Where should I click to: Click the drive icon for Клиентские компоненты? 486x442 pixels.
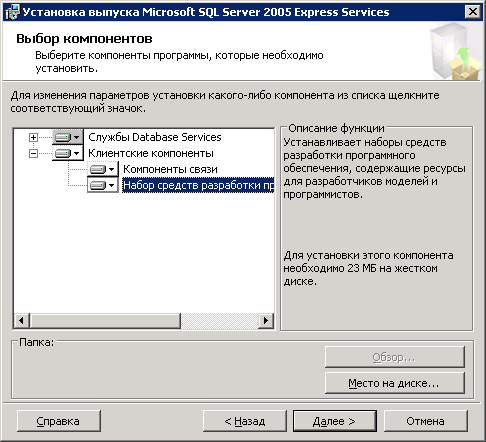pyautogui.click(x=63, y=153)
